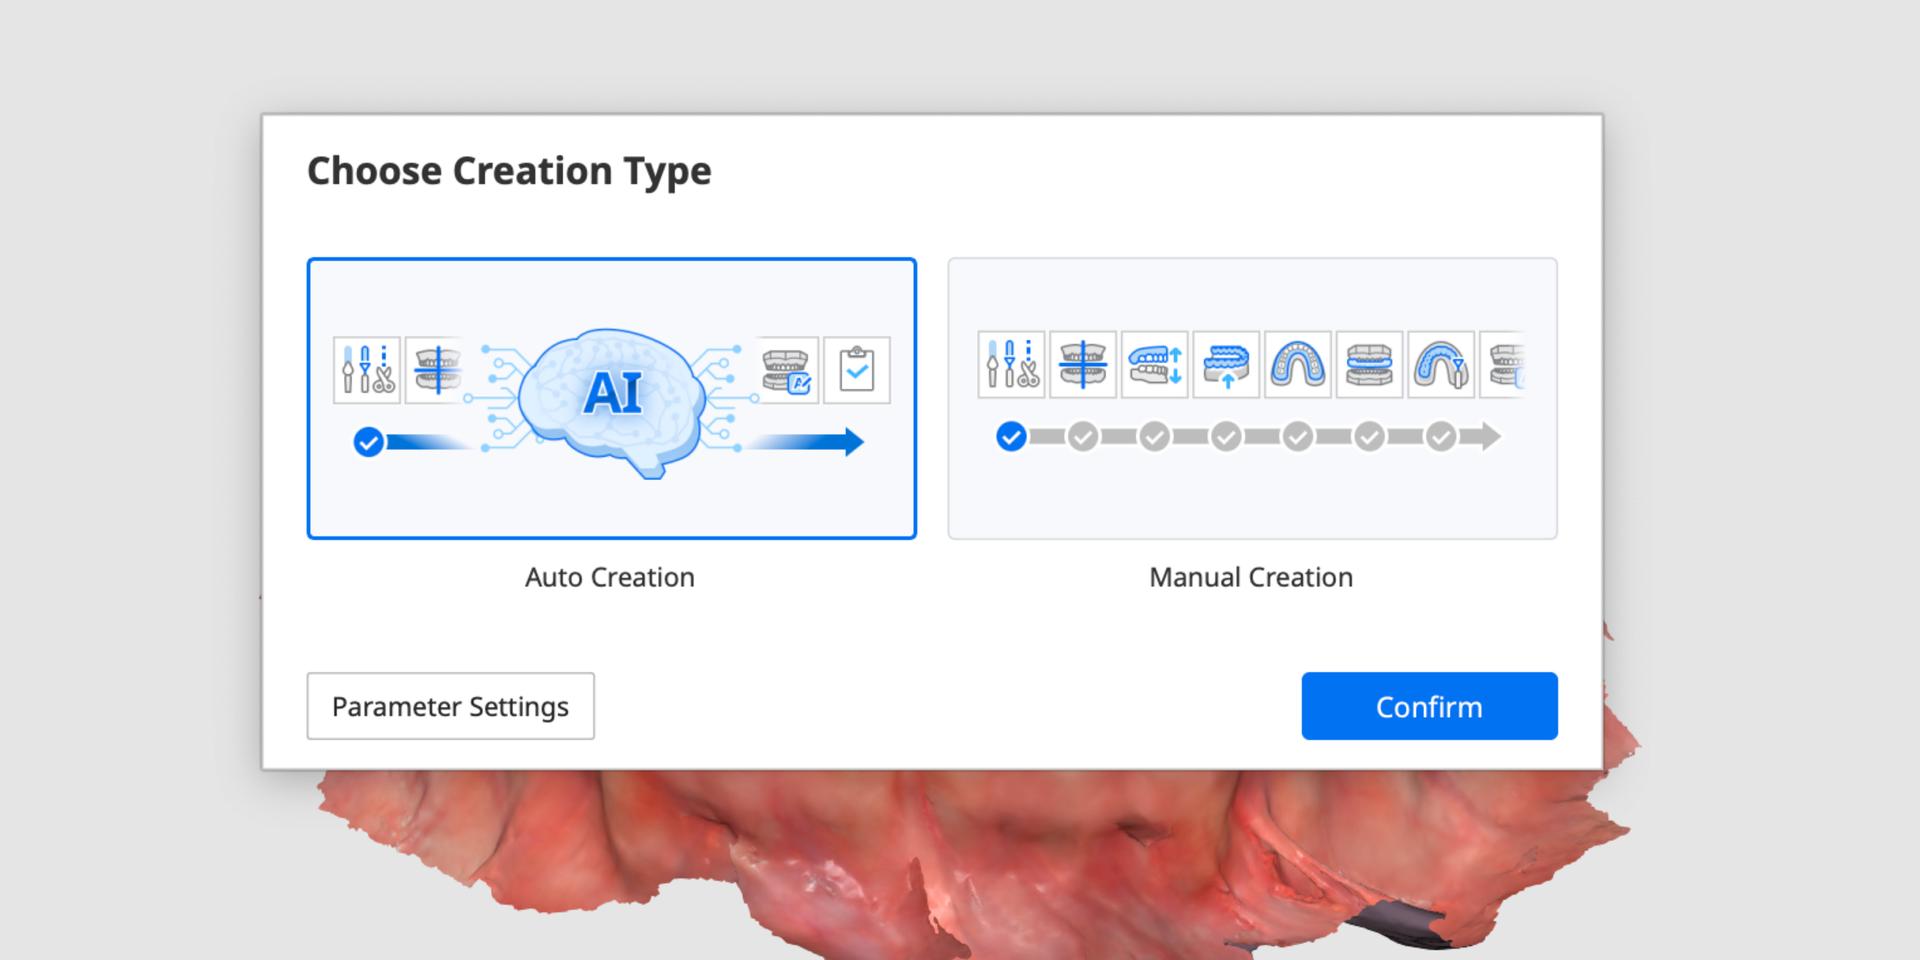
Task: Click the Manual Creation label
Action: point(1251,577)
